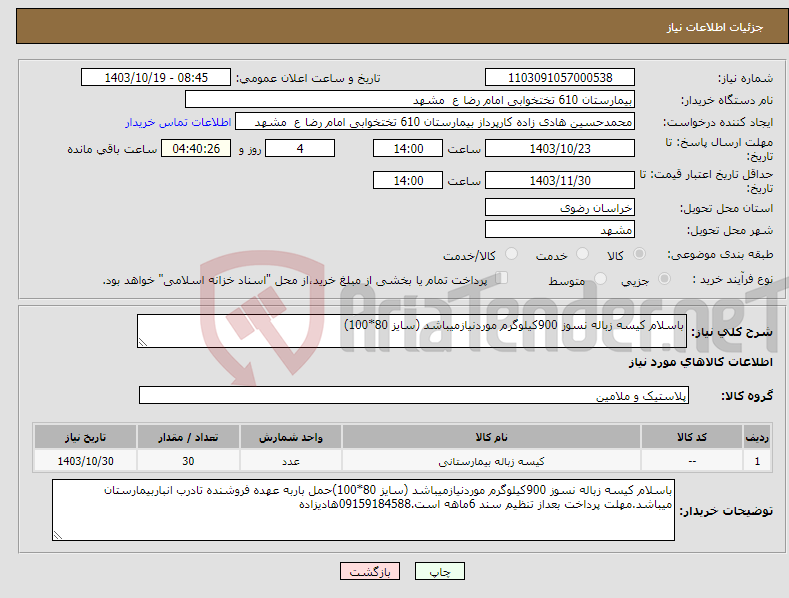Click the شرح کلی نیاز text area

click(x=412, y=331)
